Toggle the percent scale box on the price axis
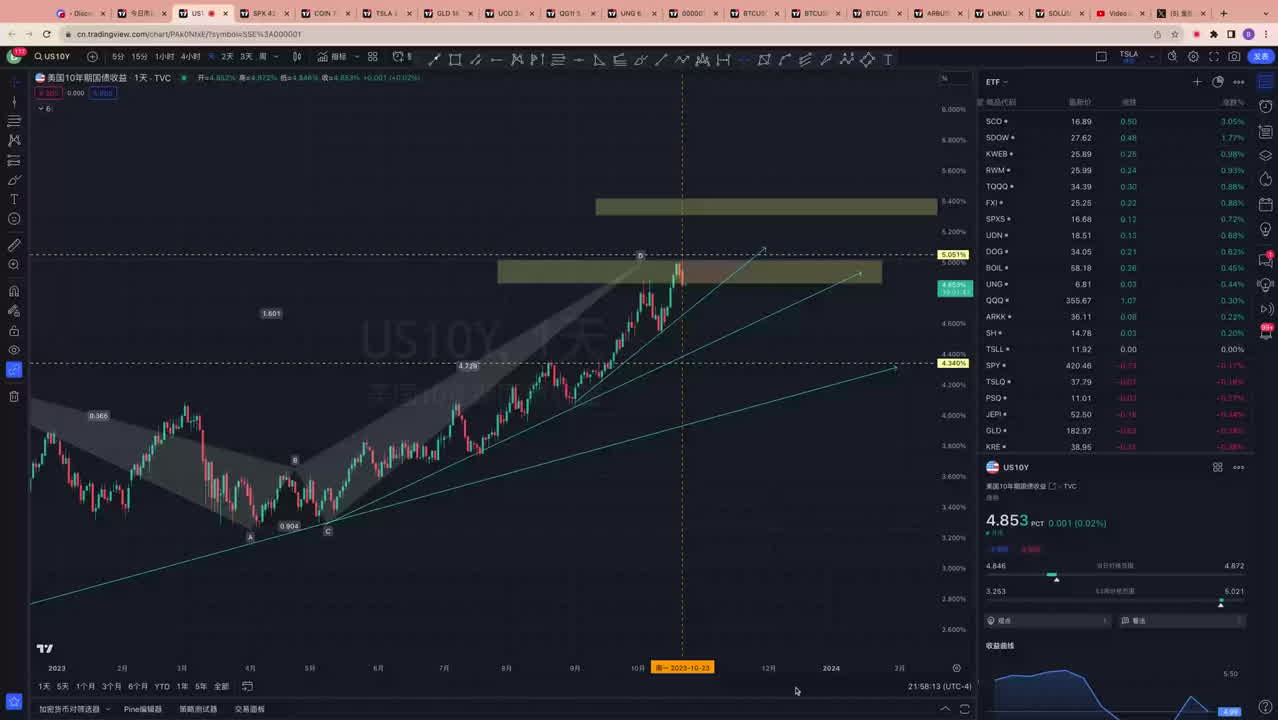Screen dimensions: 1278x720 click(944, 78)
